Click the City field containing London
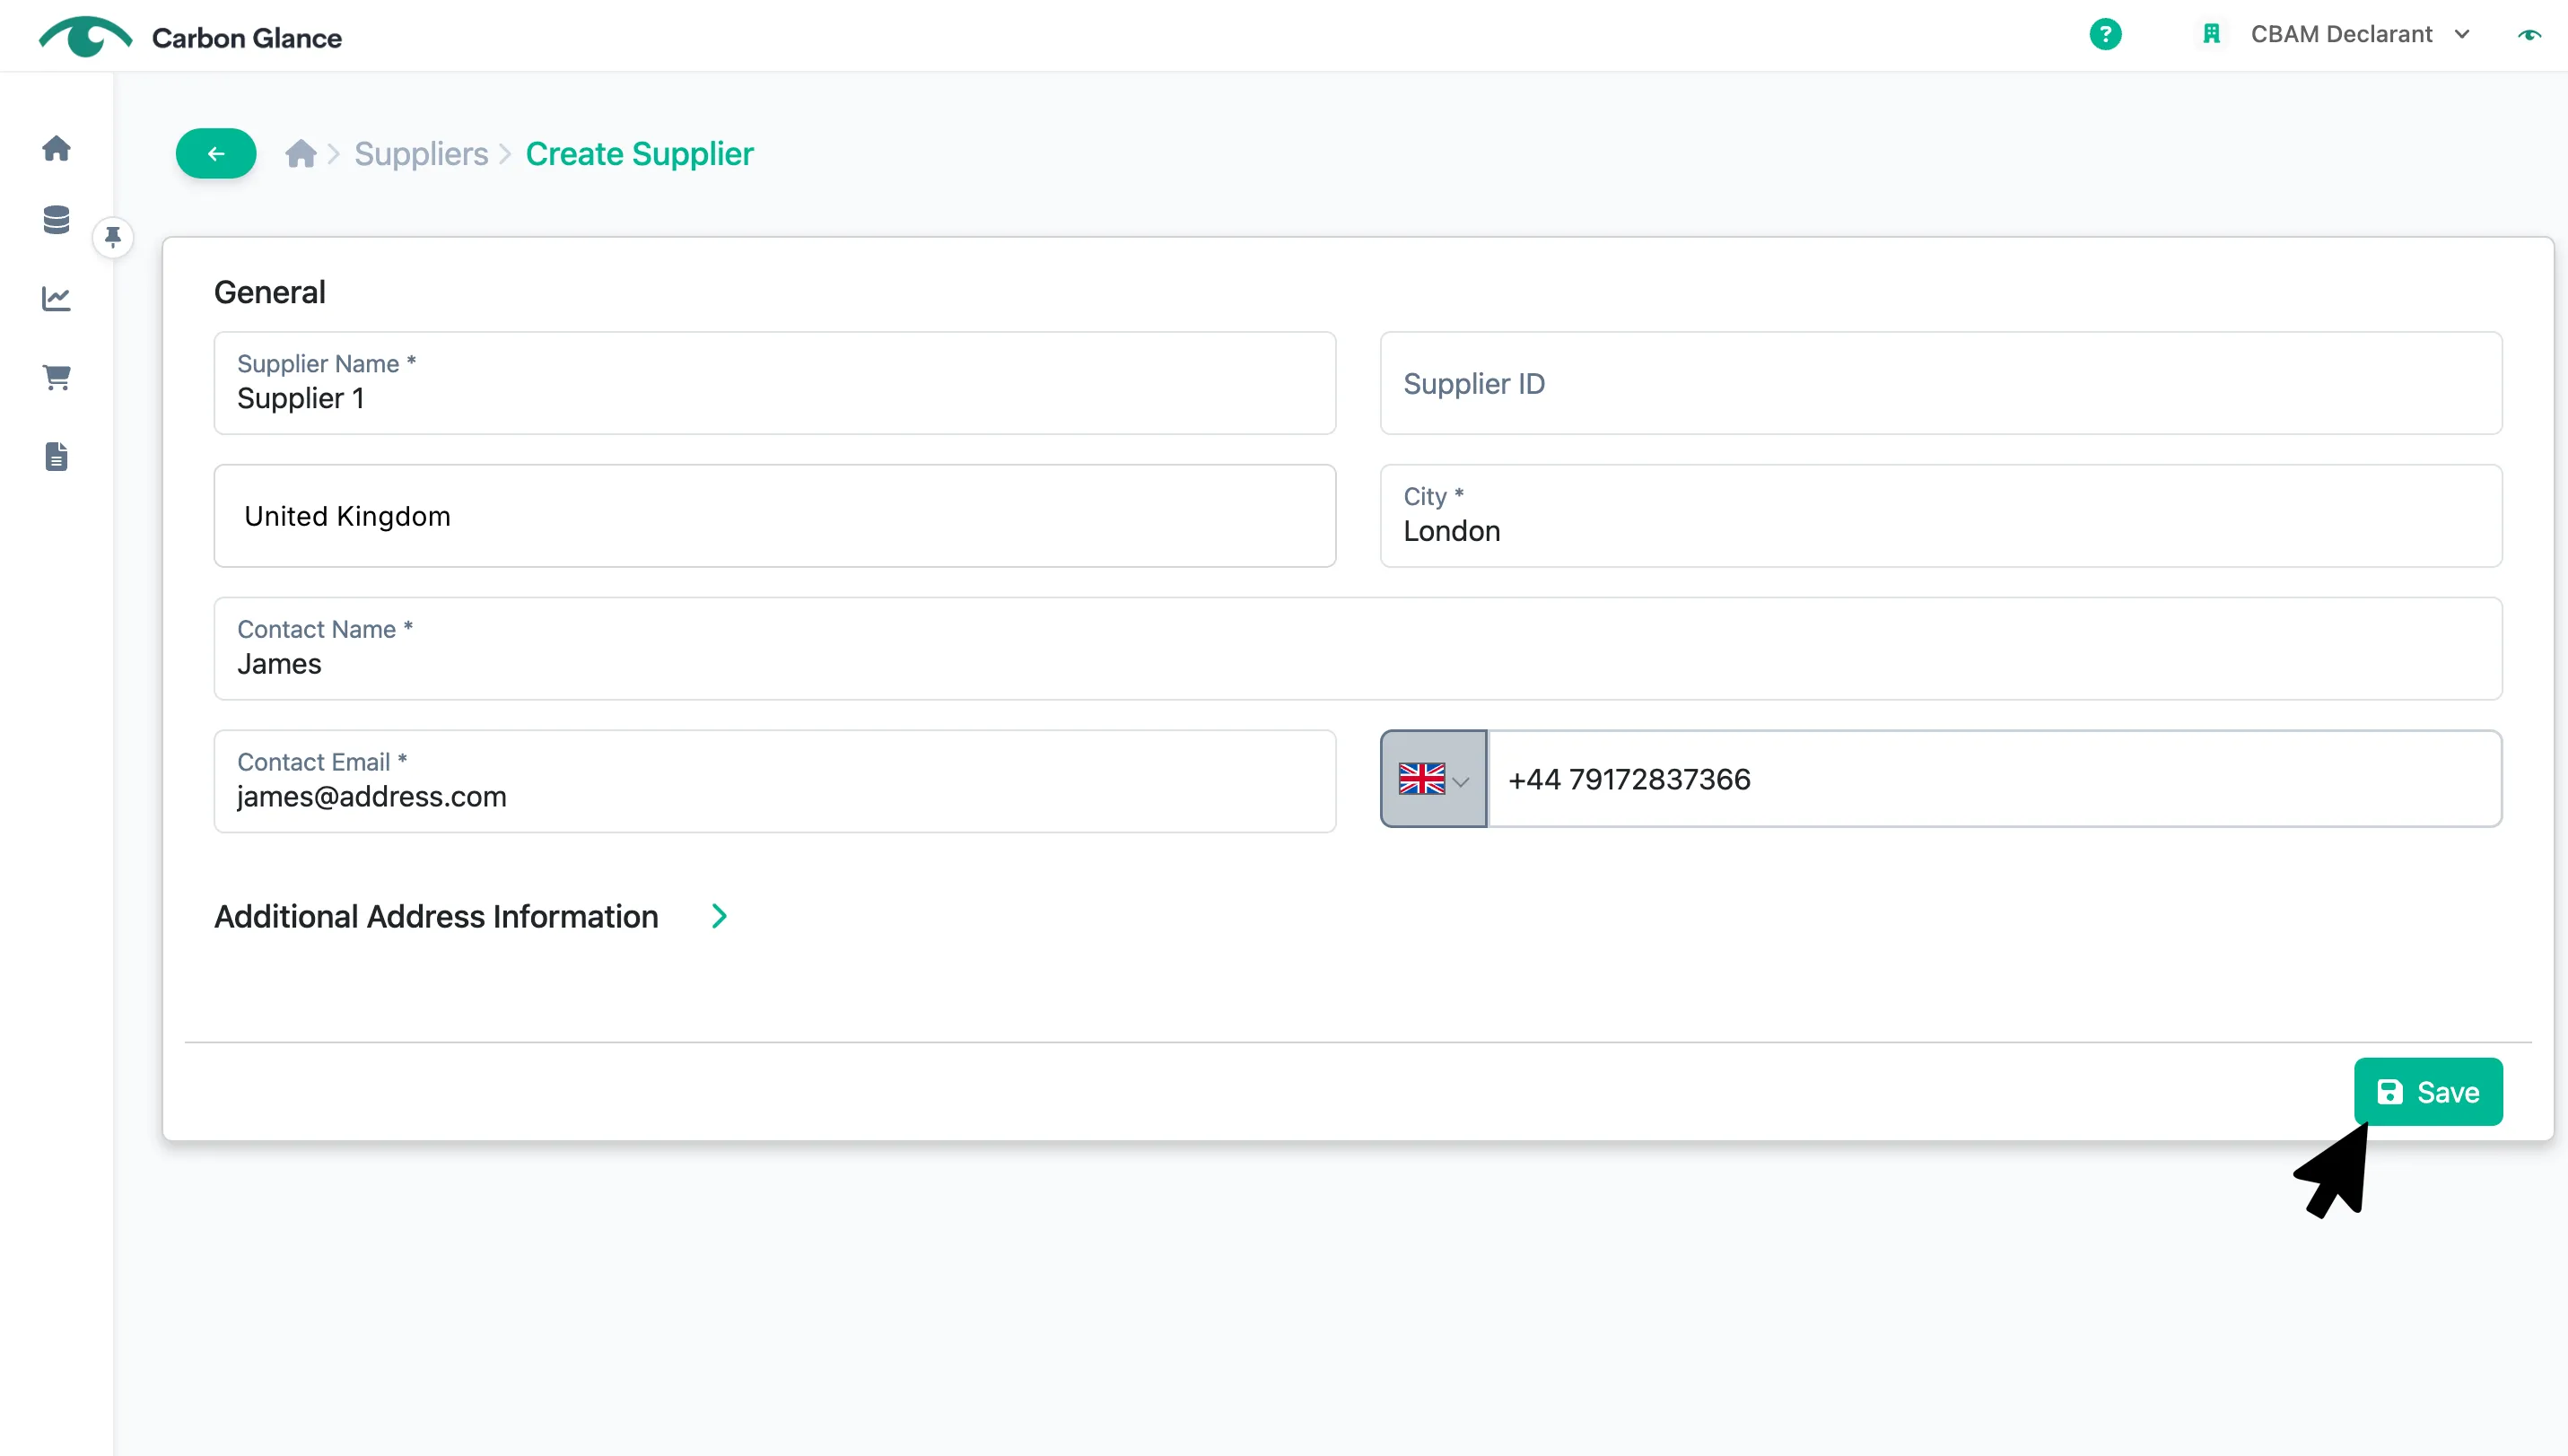Viewport: 2568px width, 1456px height. [x=1941, y=515]
